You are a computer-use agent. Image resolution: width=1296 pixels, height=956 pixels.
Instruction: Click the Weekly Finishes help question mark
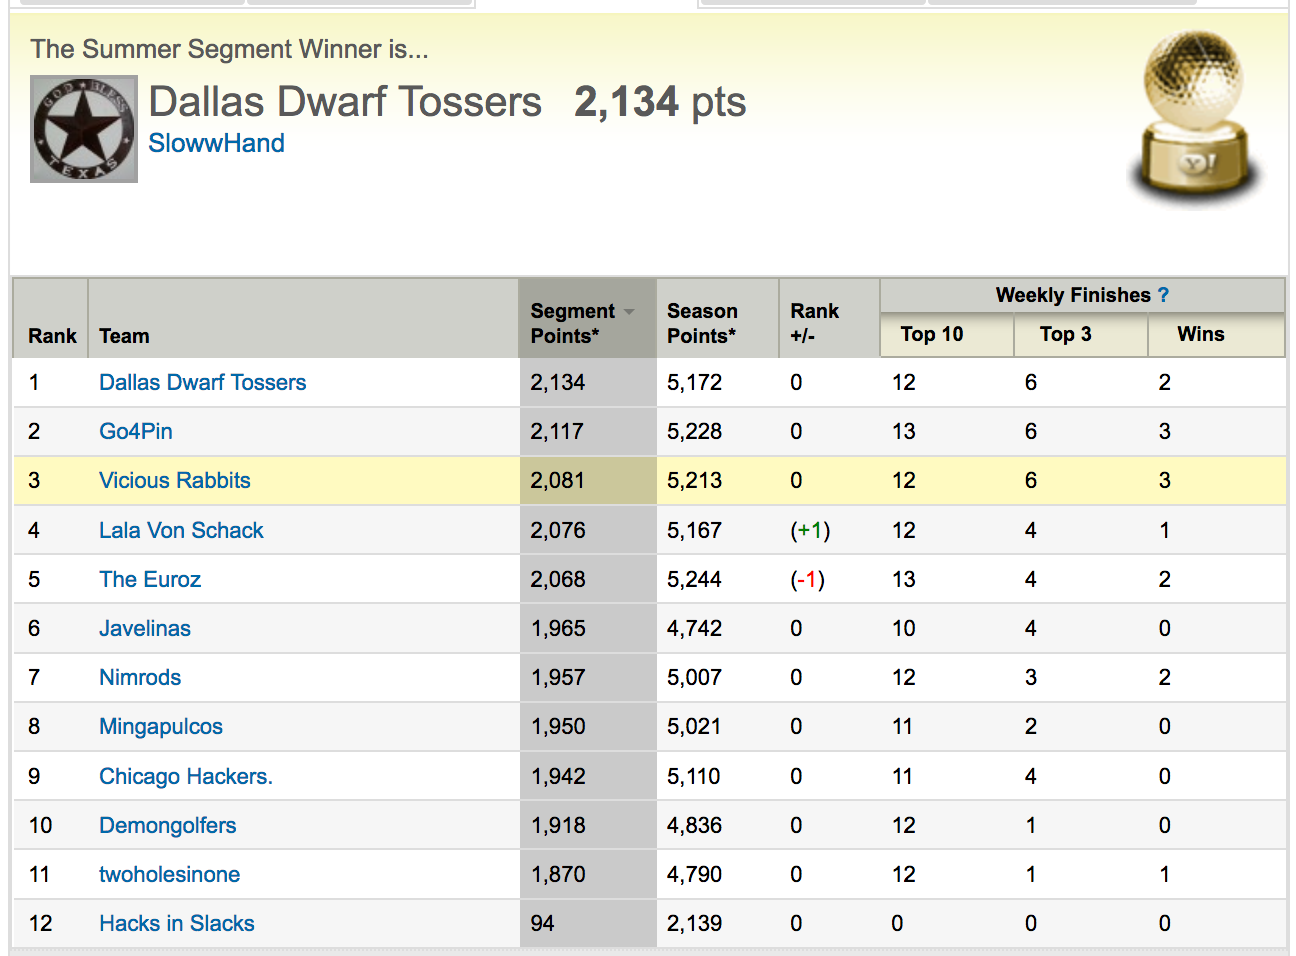click(1163, 295)
